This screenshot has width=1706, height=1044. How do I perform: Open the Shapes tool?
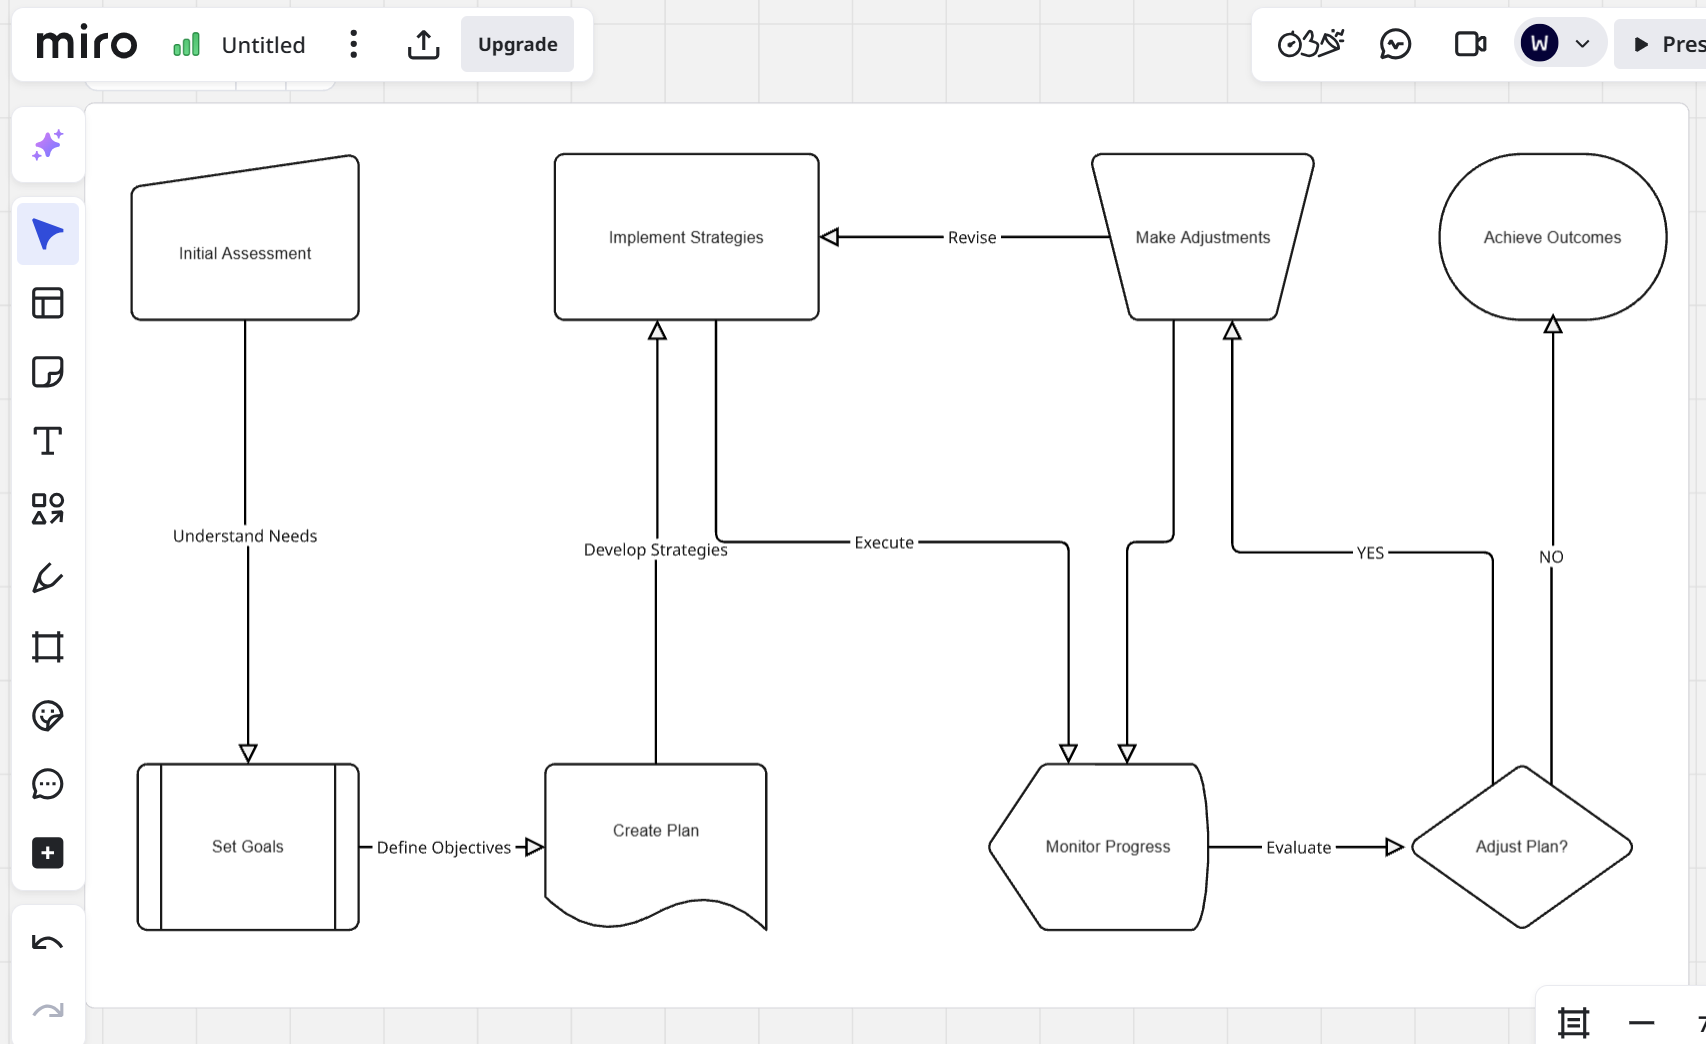[x=47, y=509]
